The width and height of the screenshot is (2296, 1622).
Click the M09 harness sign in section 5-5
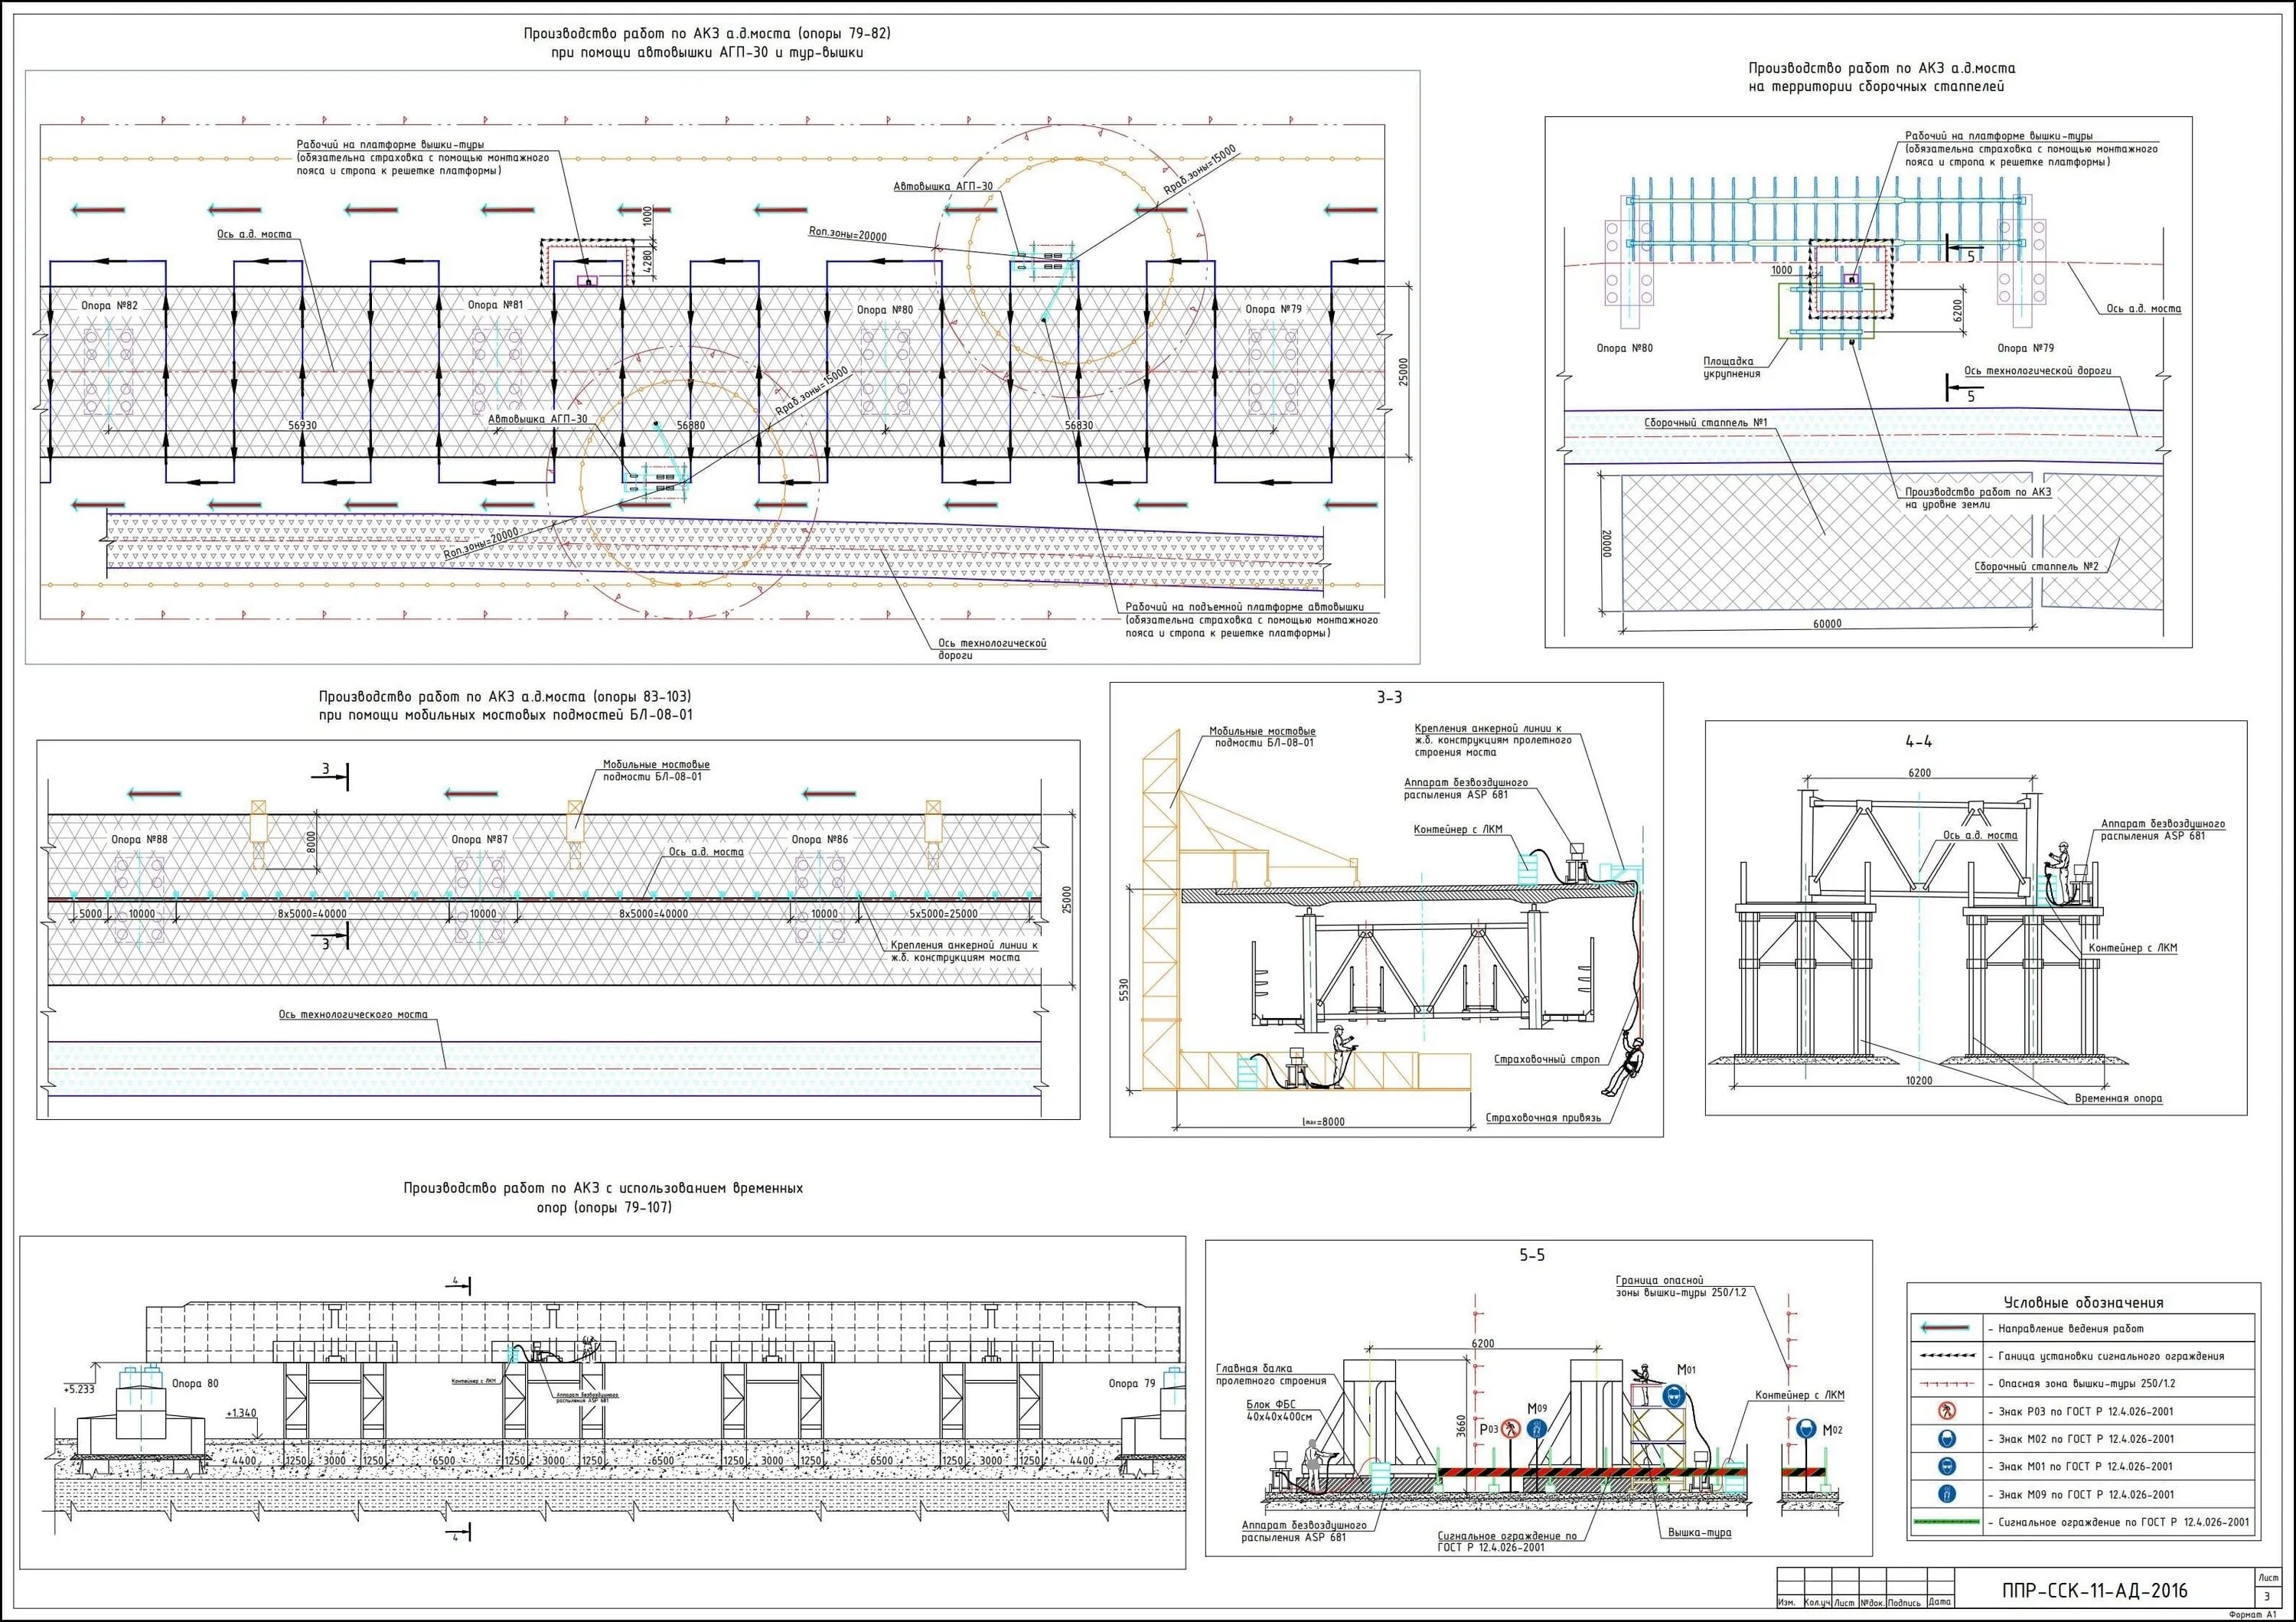[1537, 1429]
